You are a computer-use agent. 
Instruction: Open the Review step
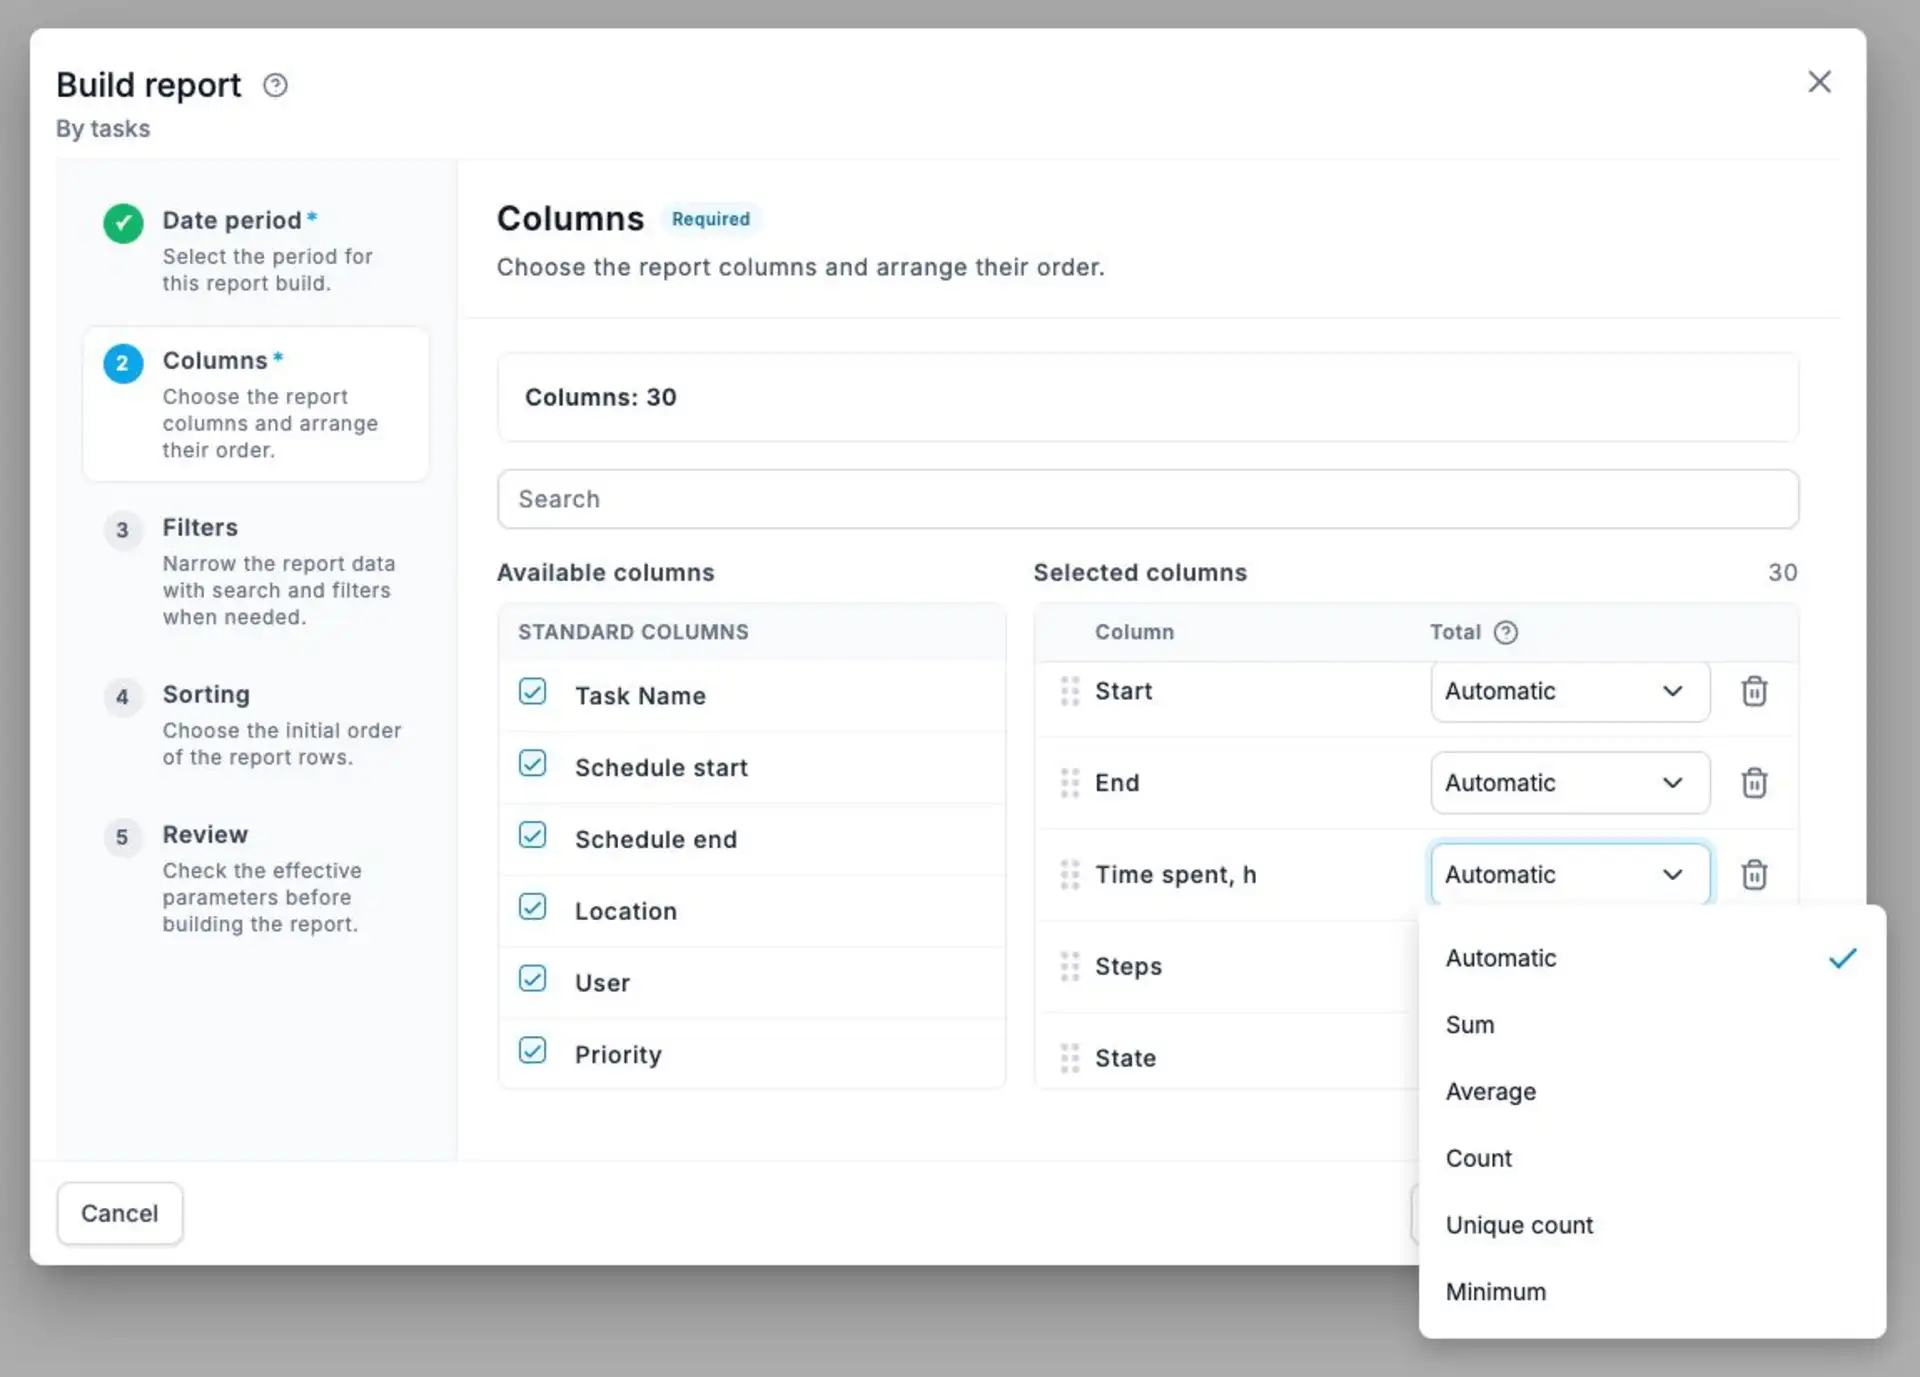click(x=256, y=878)
